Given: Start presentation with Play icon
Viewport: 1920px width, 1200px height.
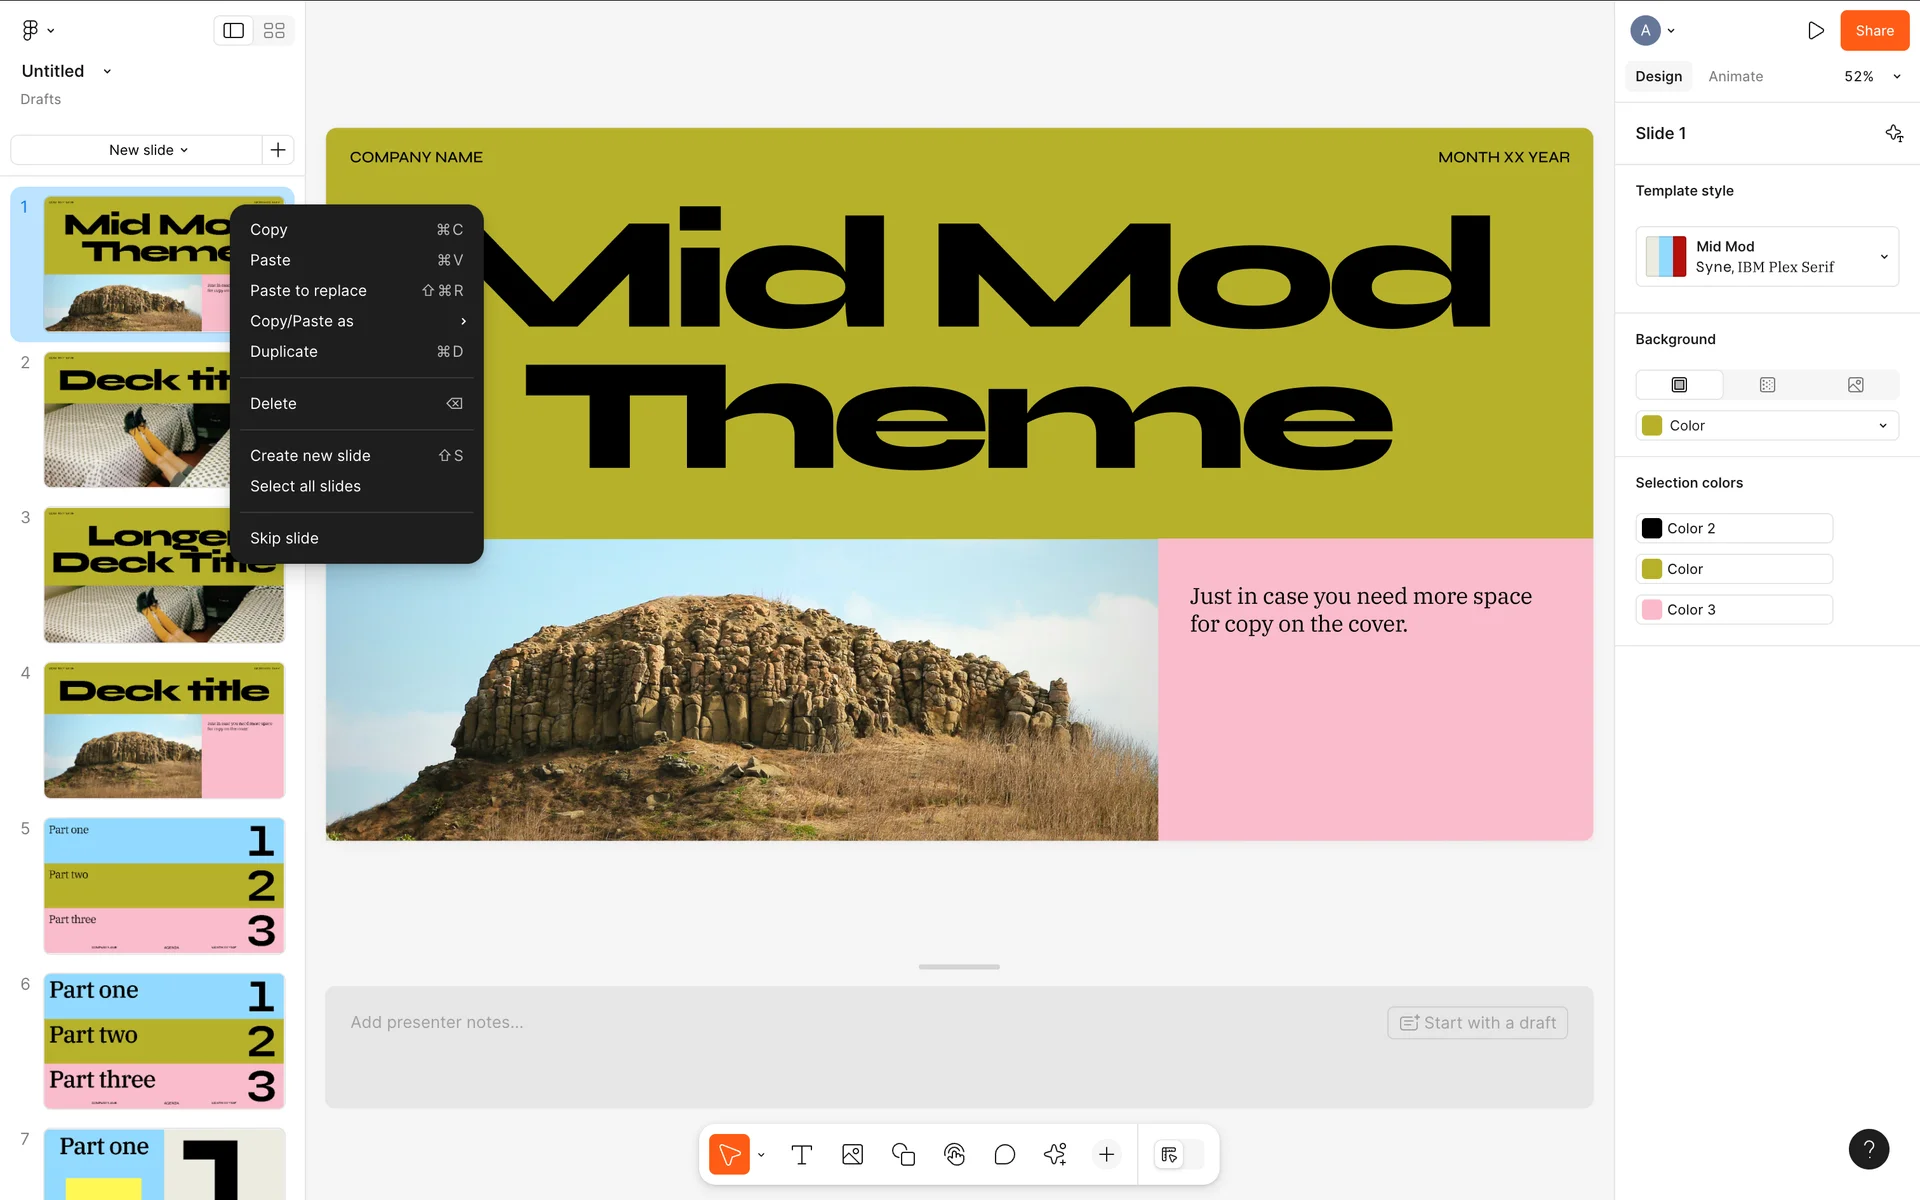Looking at the screenshot, I should (x=1815, y=31).
